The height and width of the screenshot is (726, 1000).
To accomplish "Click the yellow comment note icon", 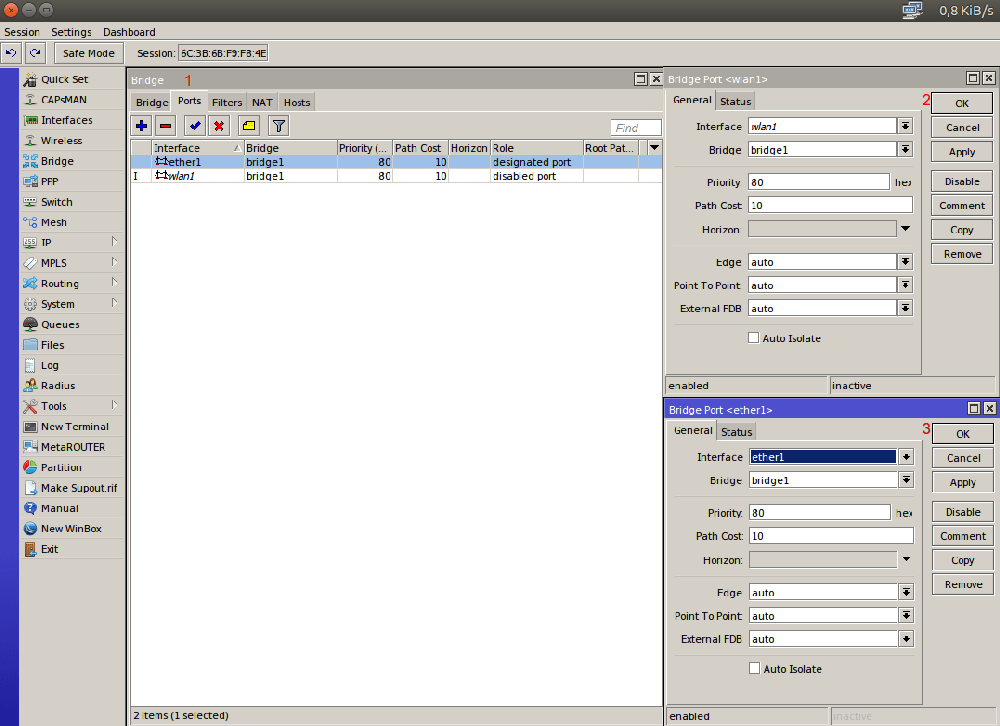I will [248, 125].
